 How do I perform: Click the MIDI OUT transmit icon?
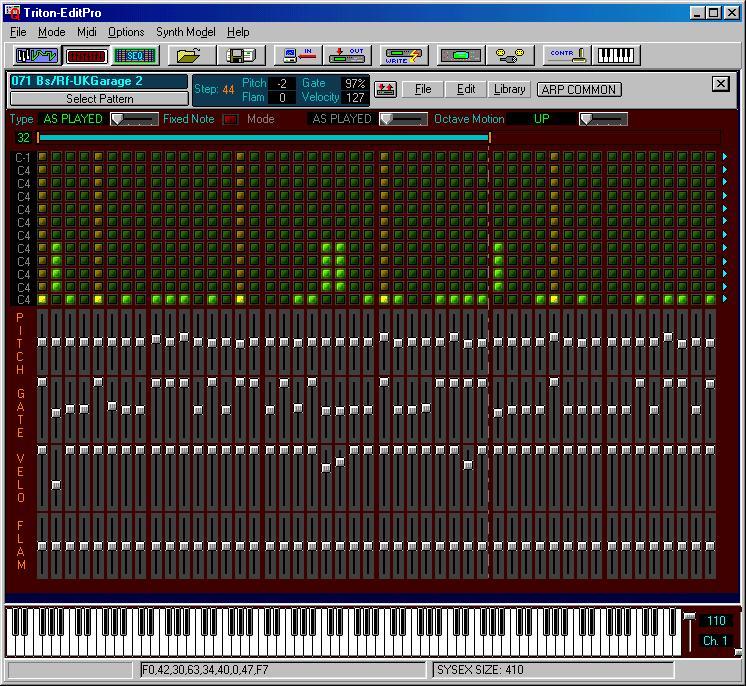[349, 55]
